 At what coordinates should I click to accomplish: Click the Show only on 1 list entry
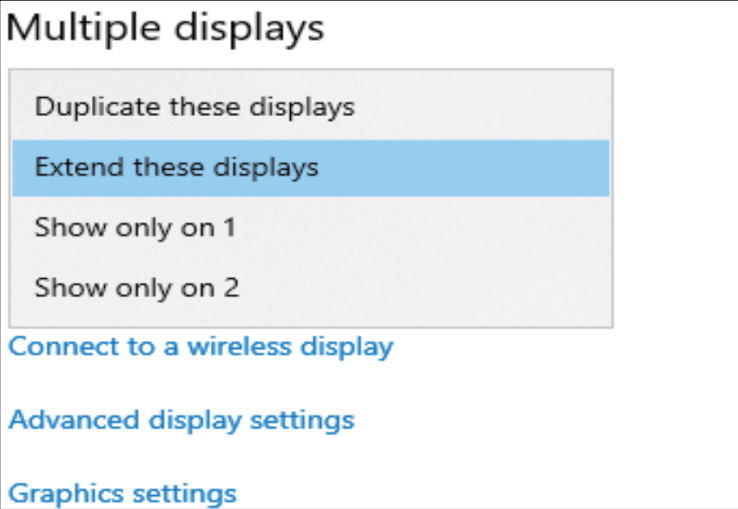[x=135, y=228]
